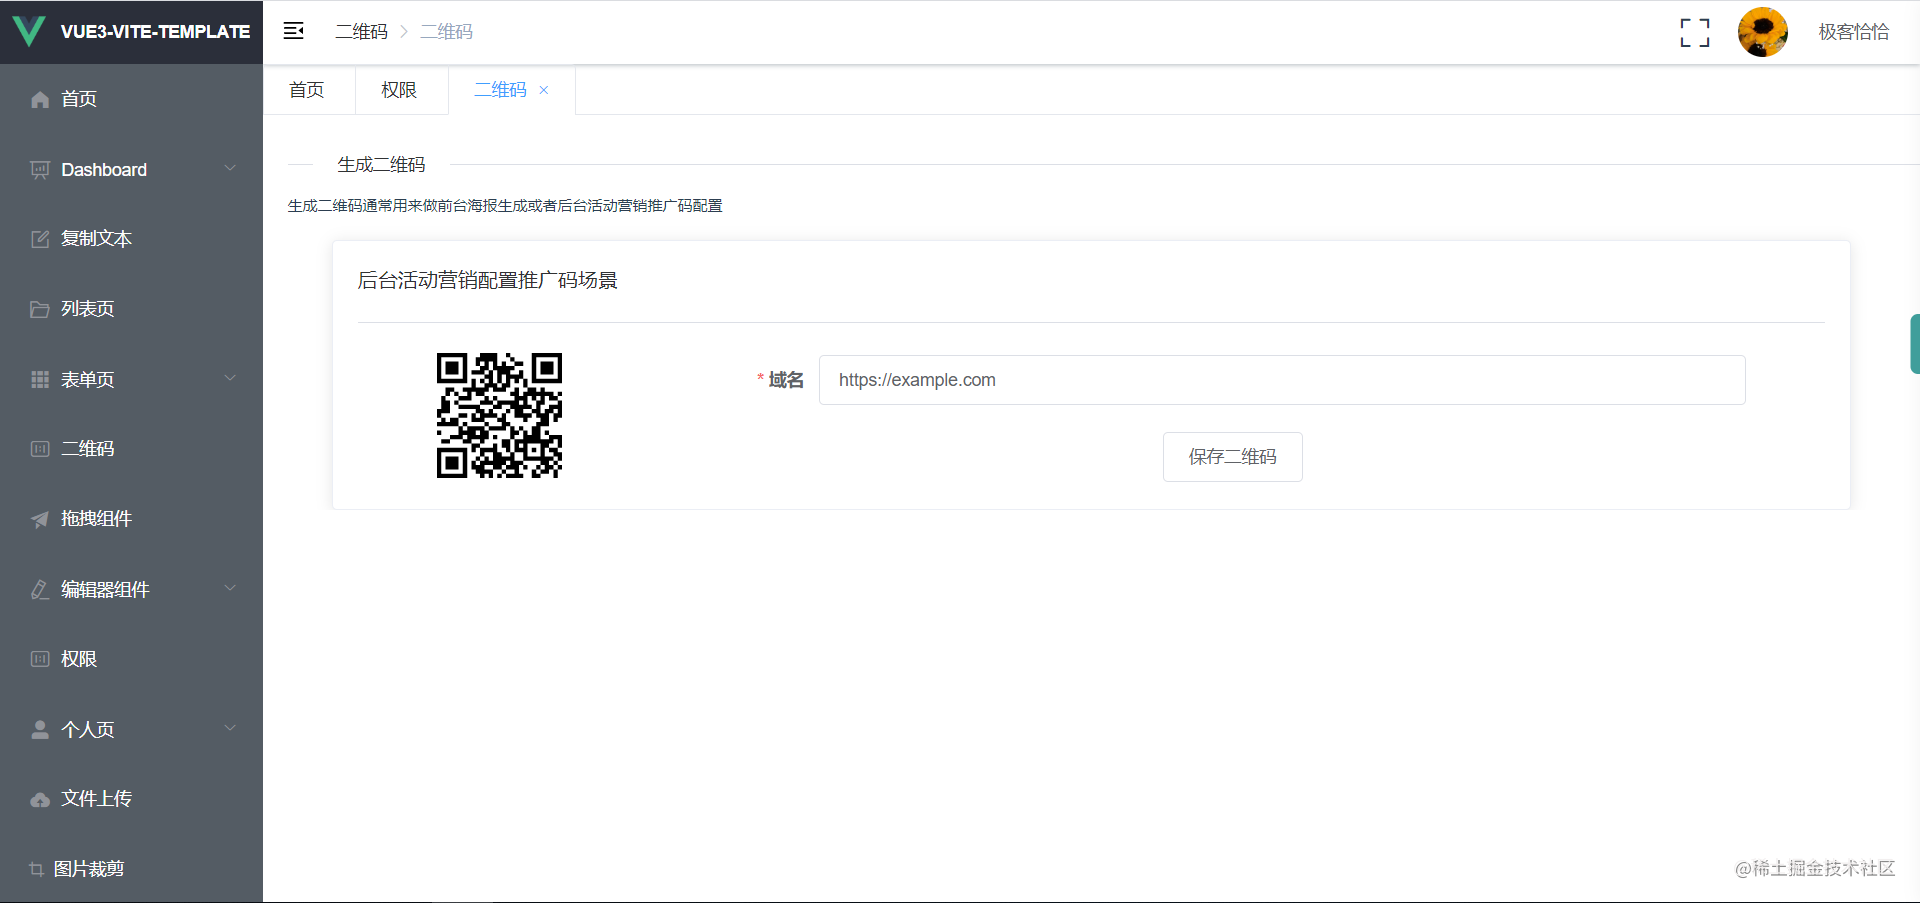Click the edit icon beside 复制文本

point(40,239)
